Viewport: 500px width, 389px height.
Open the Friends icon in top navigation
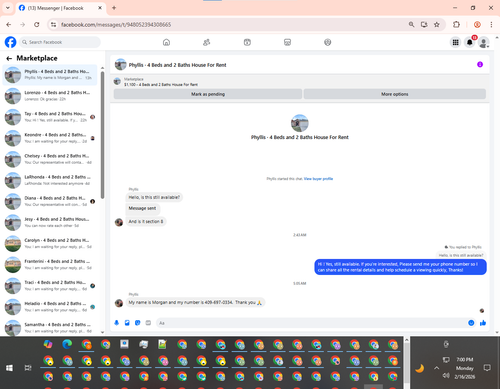207,42
